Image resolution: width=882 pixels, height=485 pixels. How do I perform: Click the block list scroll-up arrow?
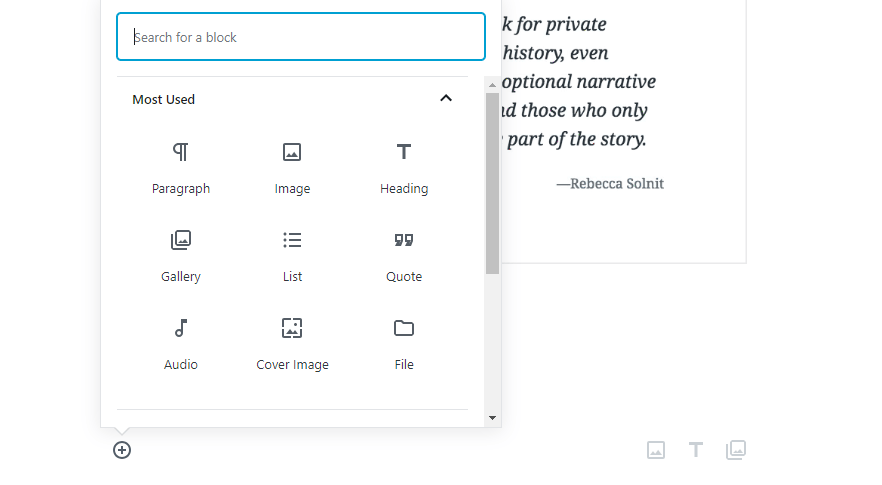[492, 85]
